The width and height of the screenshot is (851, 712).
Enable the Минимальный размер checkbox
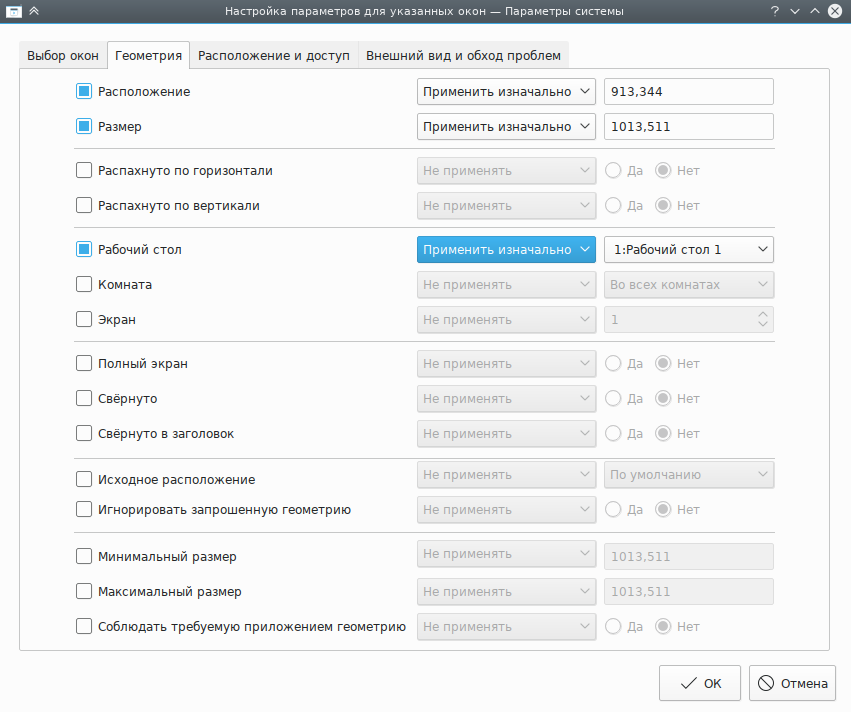[x=84, y=556]
